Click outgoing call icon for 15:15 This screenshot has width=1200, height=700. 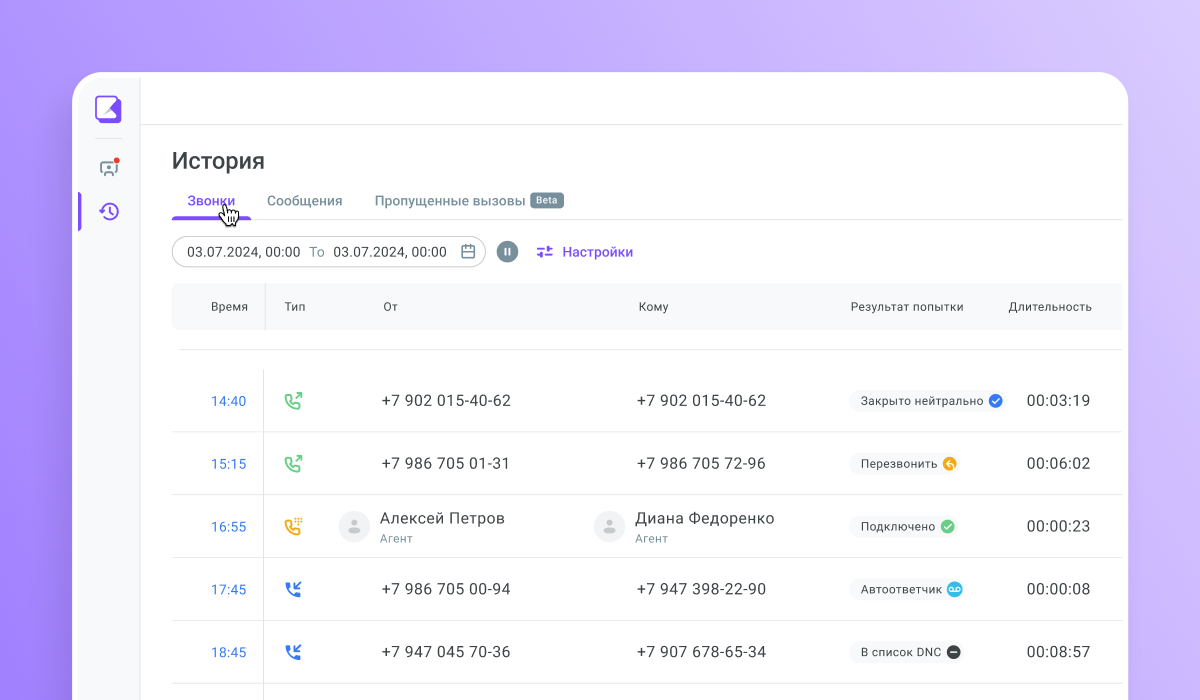(x=293, y=464)
